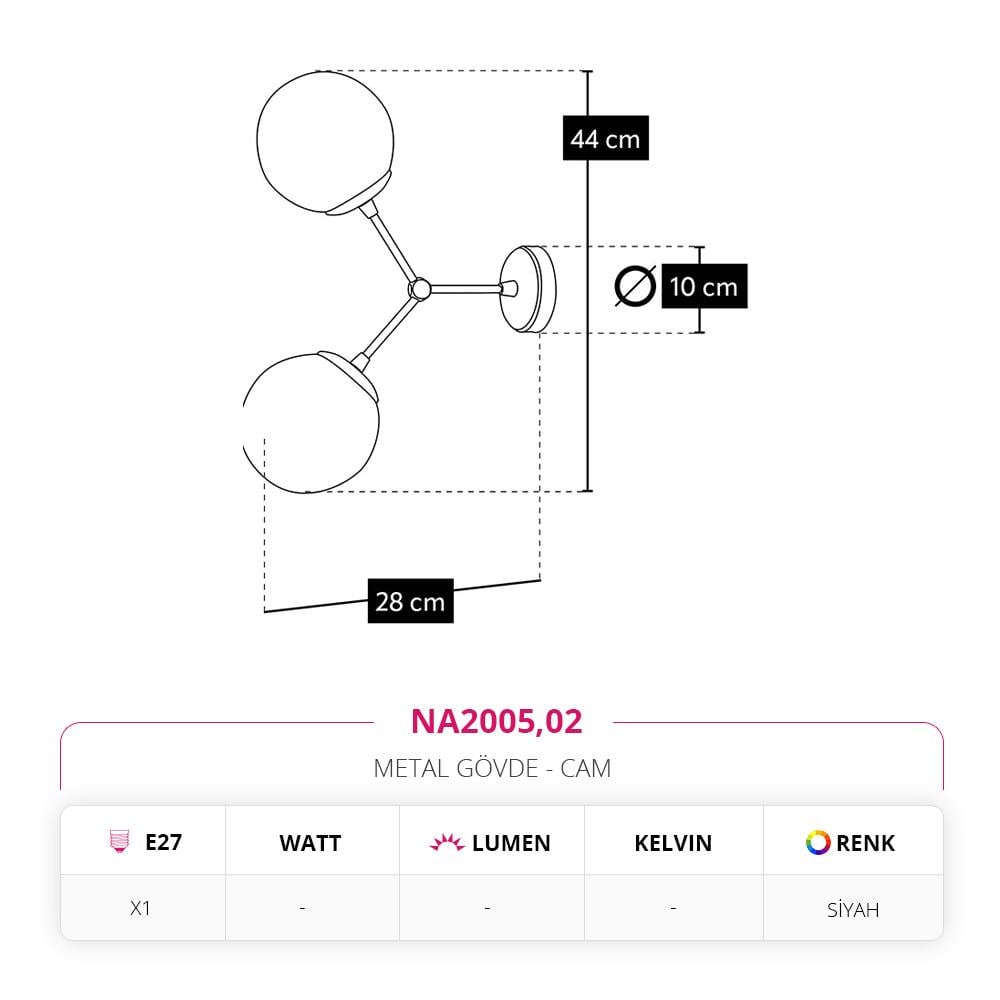This screenshot has height=1000, width=1000.
Task: Click the NA2005,02 product code
Action: pos(496,721)
